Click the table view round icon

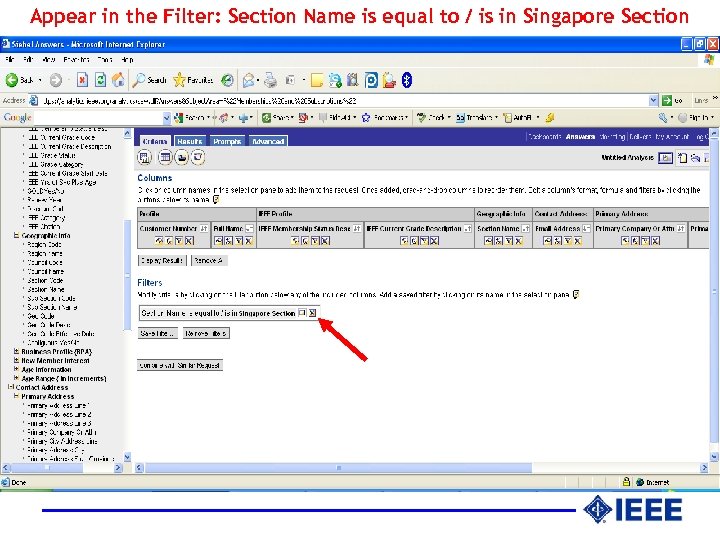point(165,158)
